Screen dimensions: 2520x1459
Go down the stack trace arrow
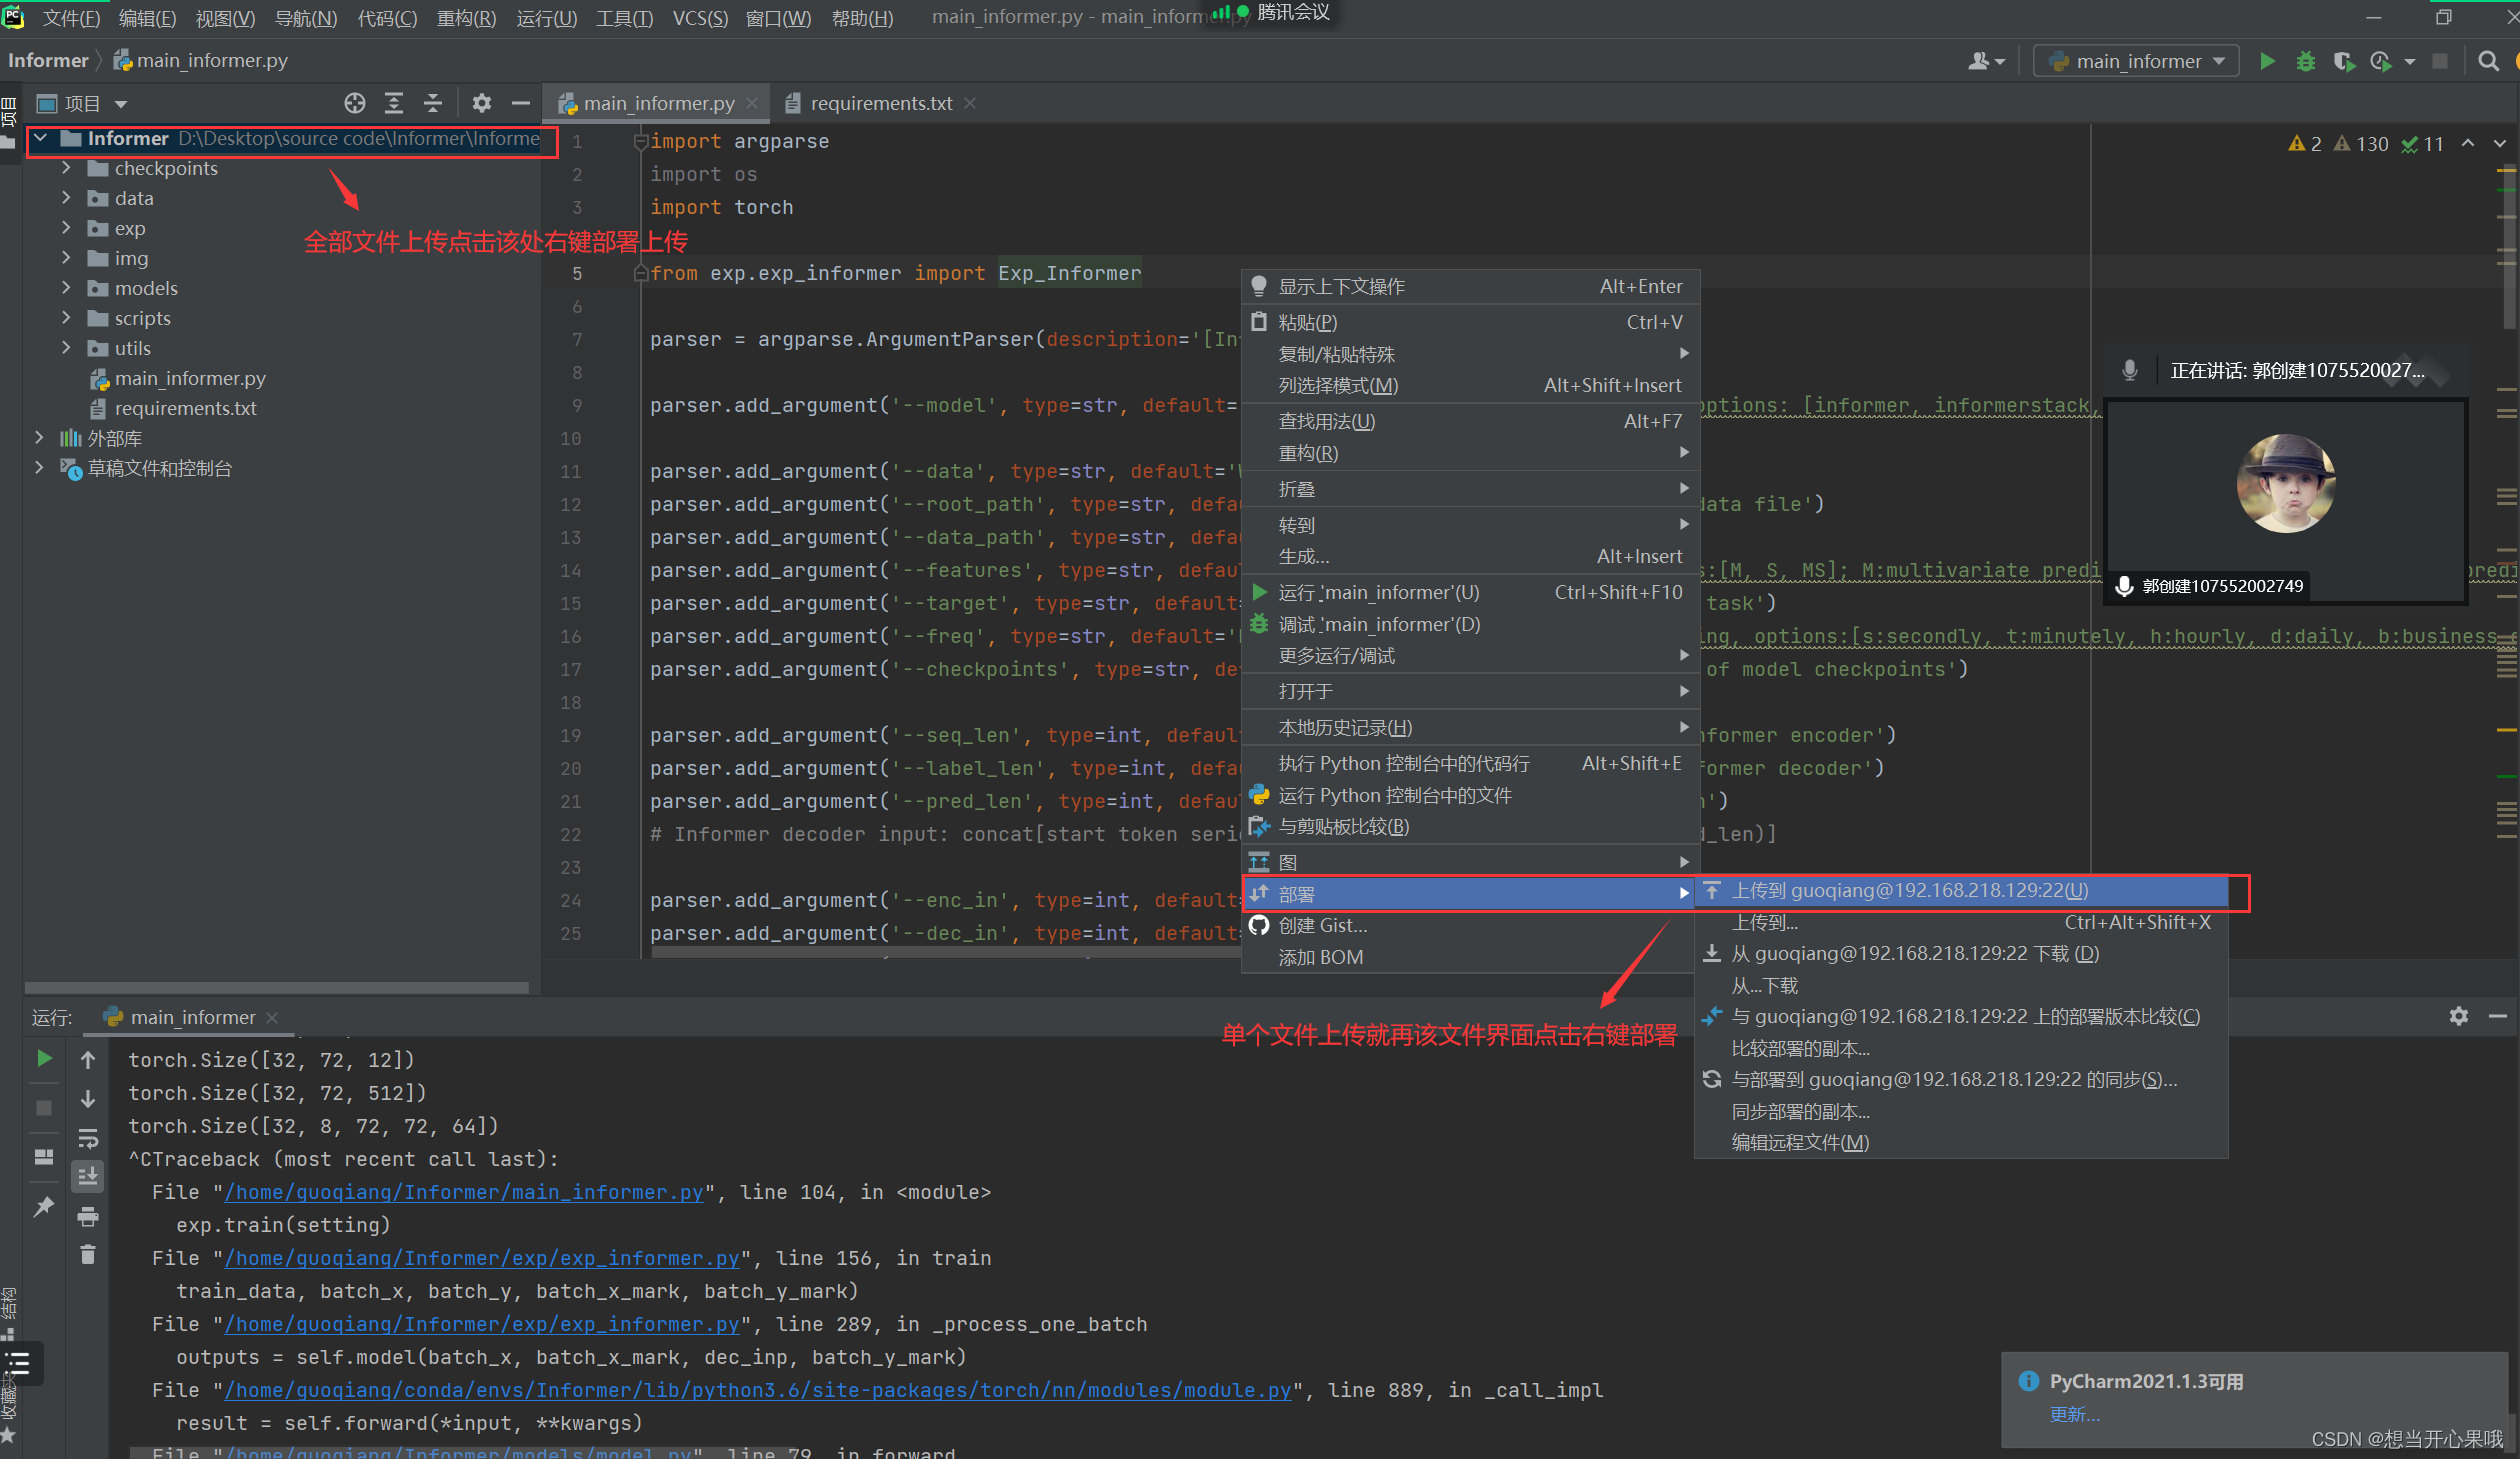point(88,1098)
